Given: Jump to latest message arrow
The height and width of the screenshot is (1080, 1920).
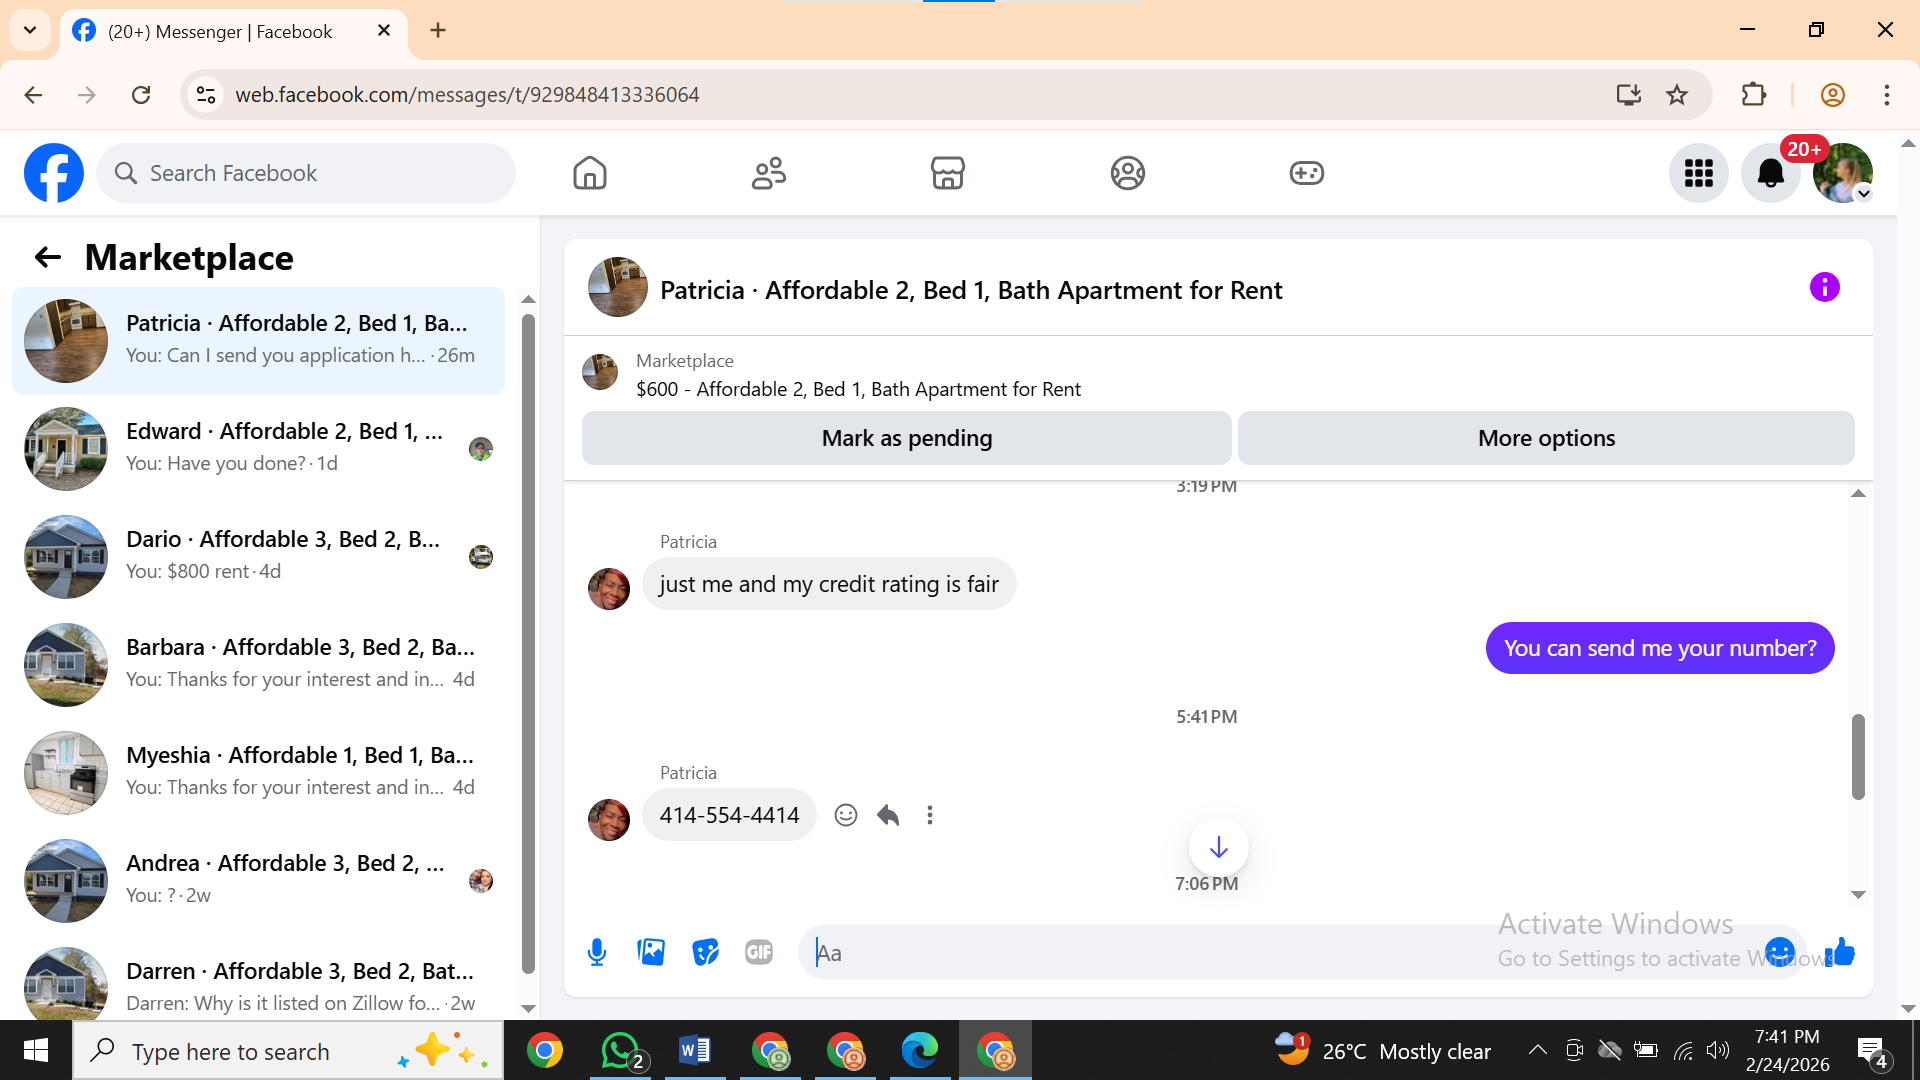Looking at the screenshot, I should pos(1218,848).
